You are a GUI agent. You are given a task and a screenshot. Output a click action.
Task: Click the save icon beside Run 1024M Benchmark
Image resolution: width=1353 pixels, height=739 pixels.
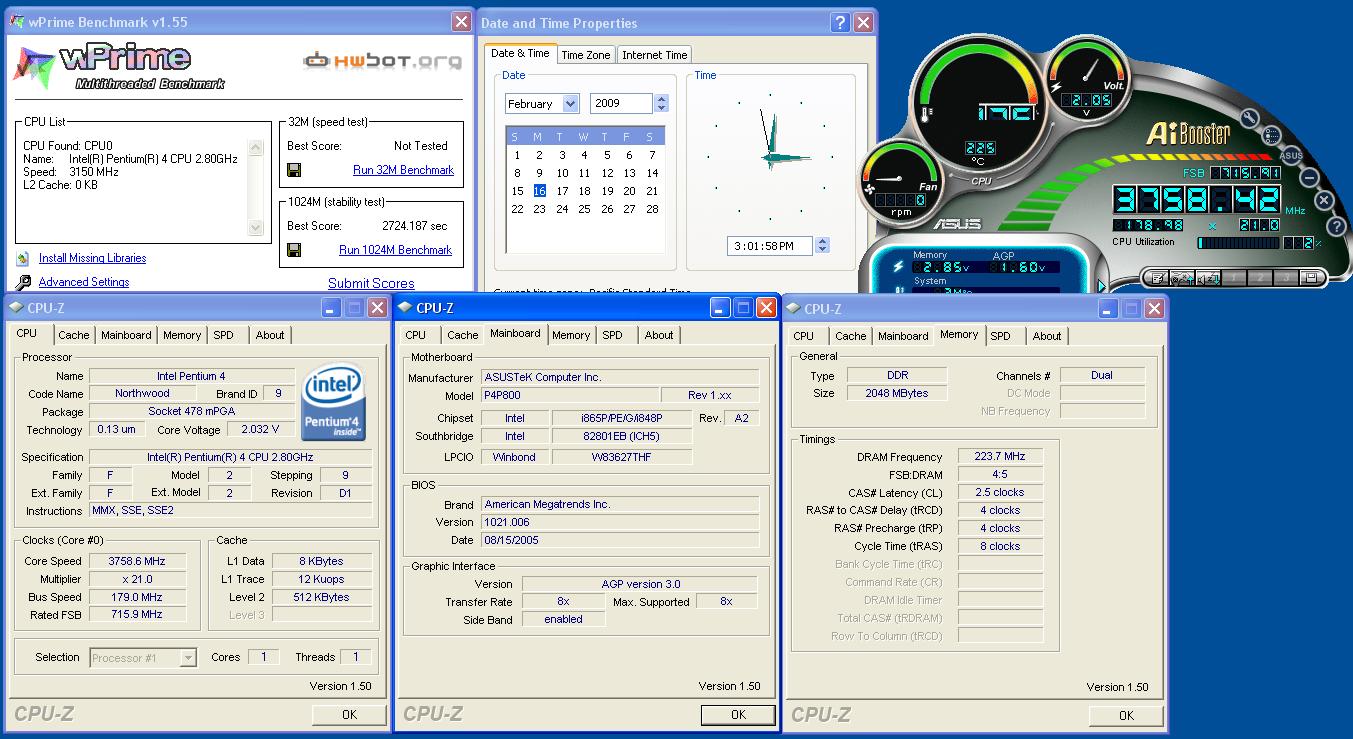(294, 251)
